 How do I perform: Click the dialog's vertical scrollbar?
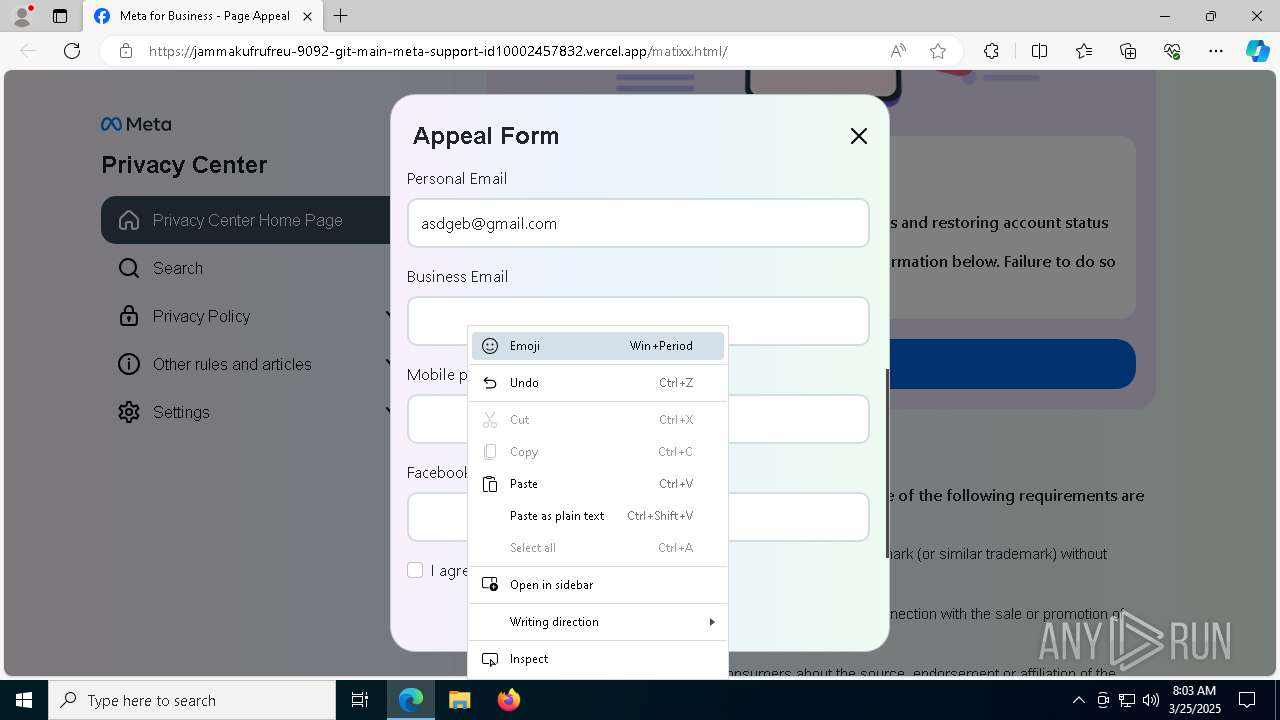[x=887, y=463]
